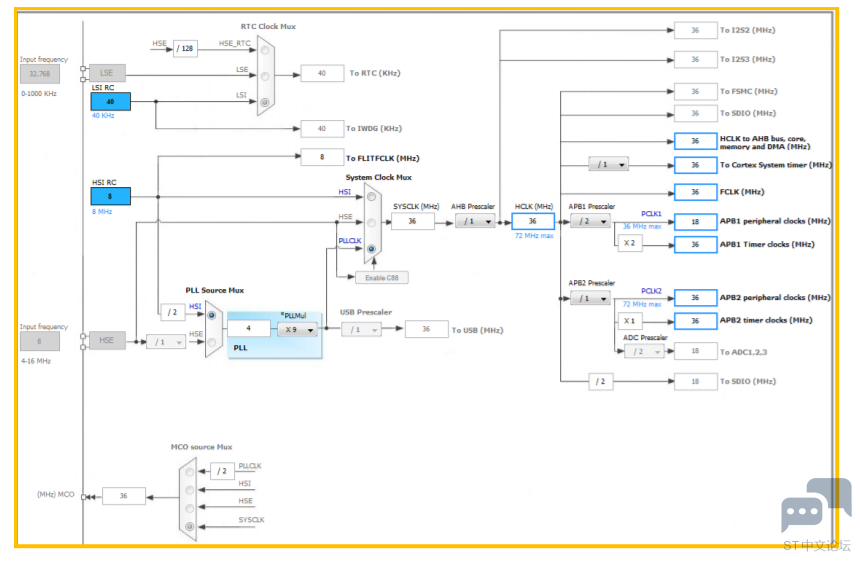
Task: Select HSE radio in MCO source Mux
Action: [190, 508]
